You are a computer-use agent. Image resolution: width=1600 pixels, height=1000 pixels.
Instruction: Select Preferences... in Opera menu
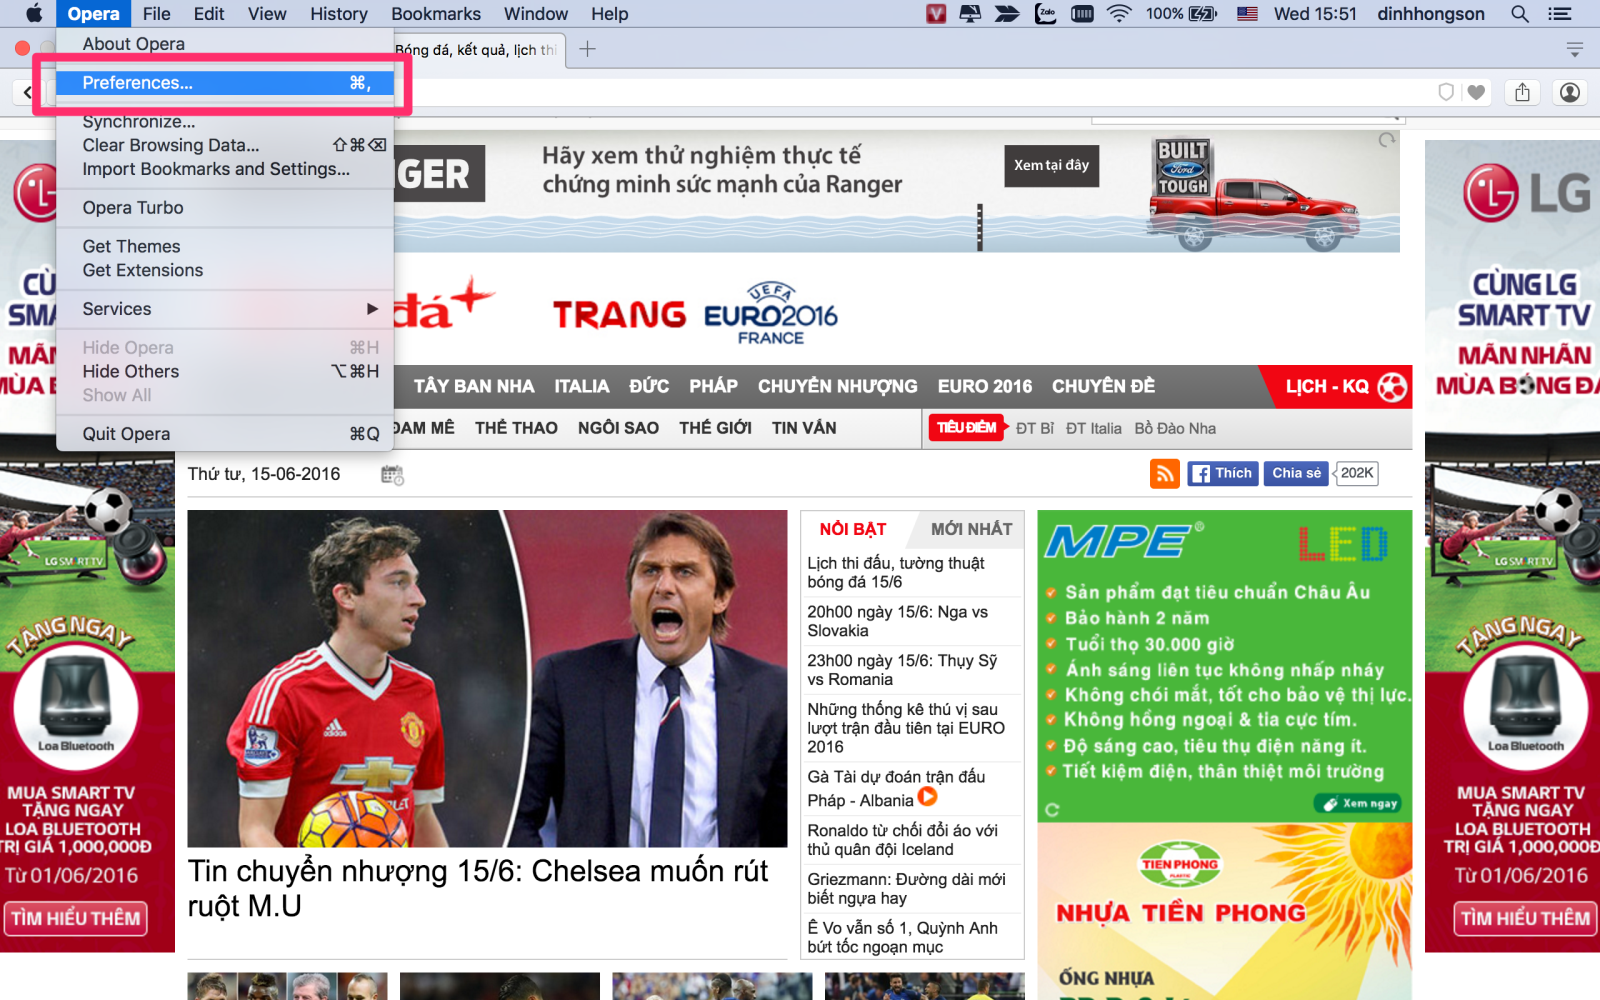225,83
